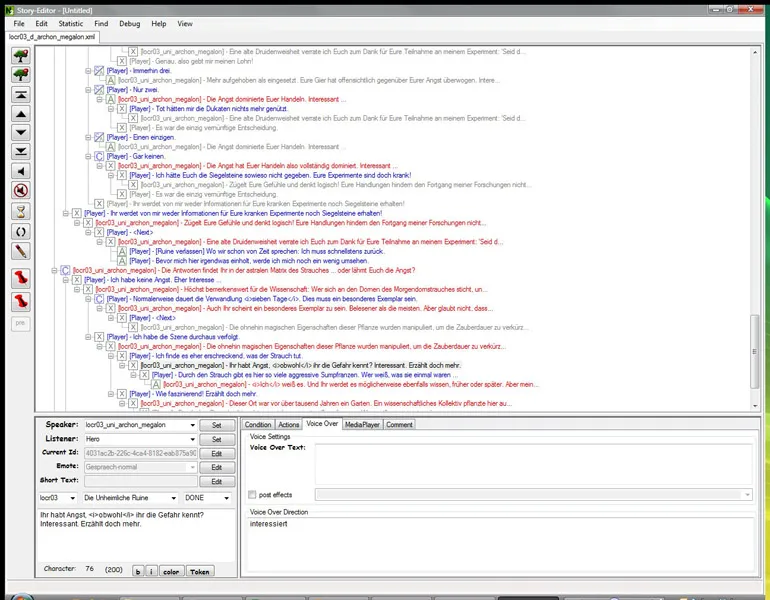Click the speaker volume icon in sidebar

point(19,171)
